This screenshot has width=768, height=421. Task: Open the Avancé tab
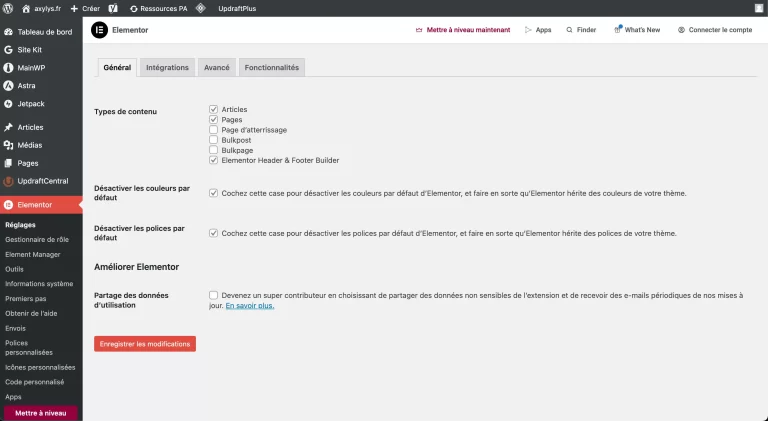[216, 68]
